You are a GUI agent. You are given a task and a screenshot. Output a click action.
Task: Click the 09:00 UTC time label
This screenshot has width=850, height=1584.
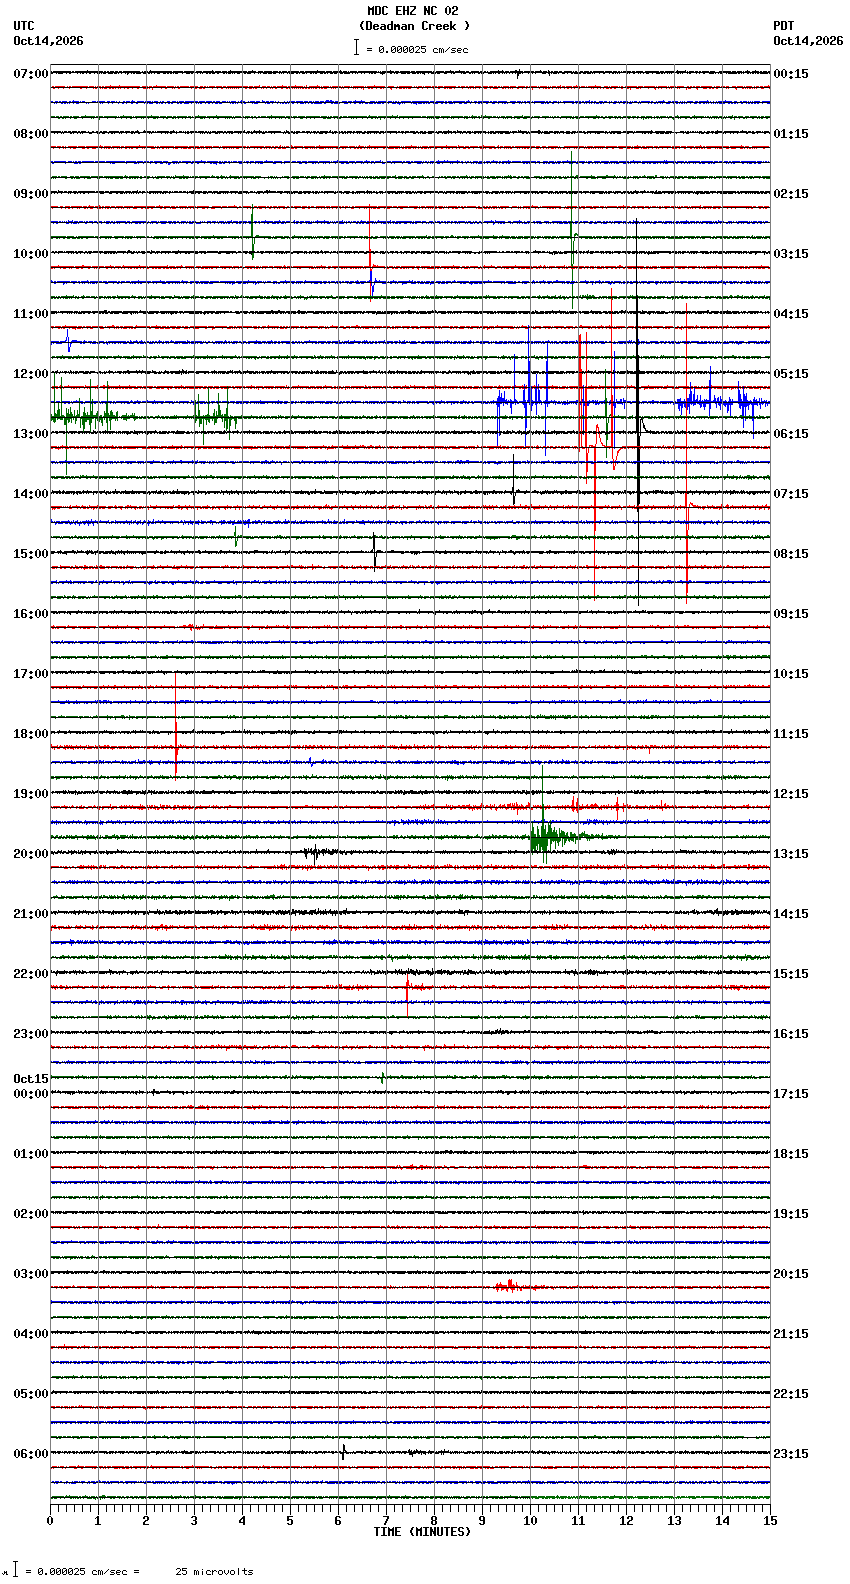coord(31,194)
